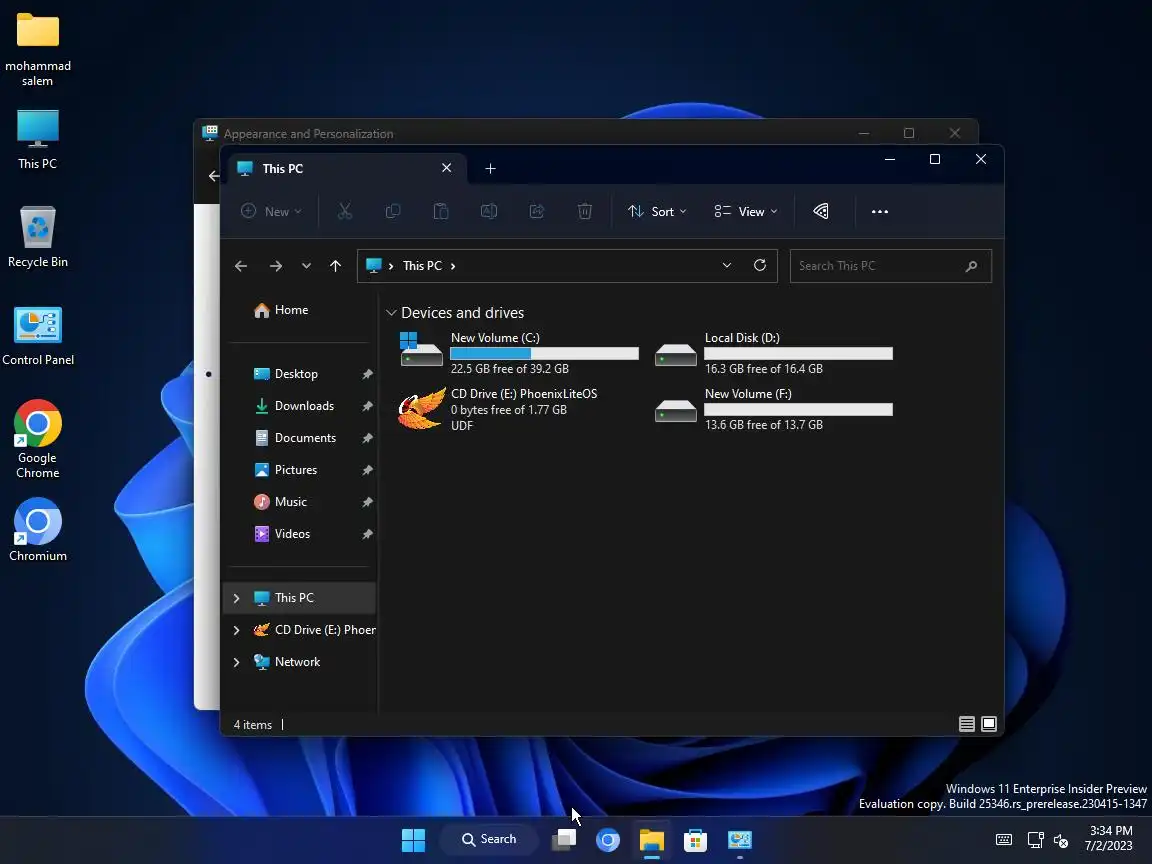
Task: Refresh the This PC view
Action: coord(760,265)
